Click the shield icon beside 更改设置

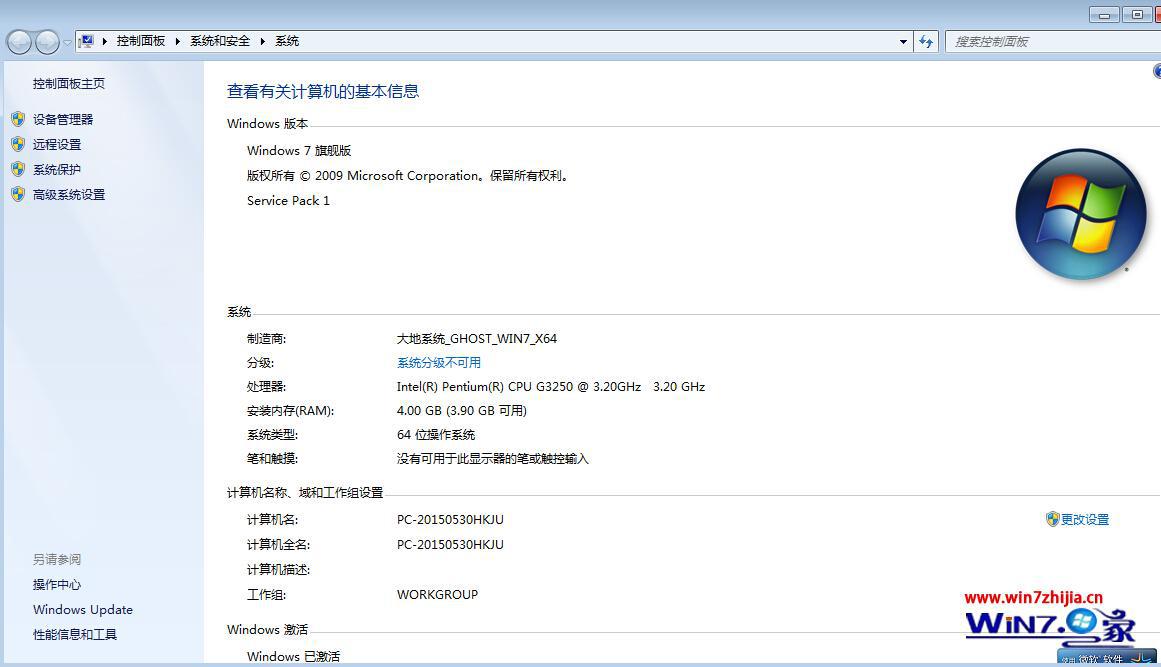[x=1052, y=519]
